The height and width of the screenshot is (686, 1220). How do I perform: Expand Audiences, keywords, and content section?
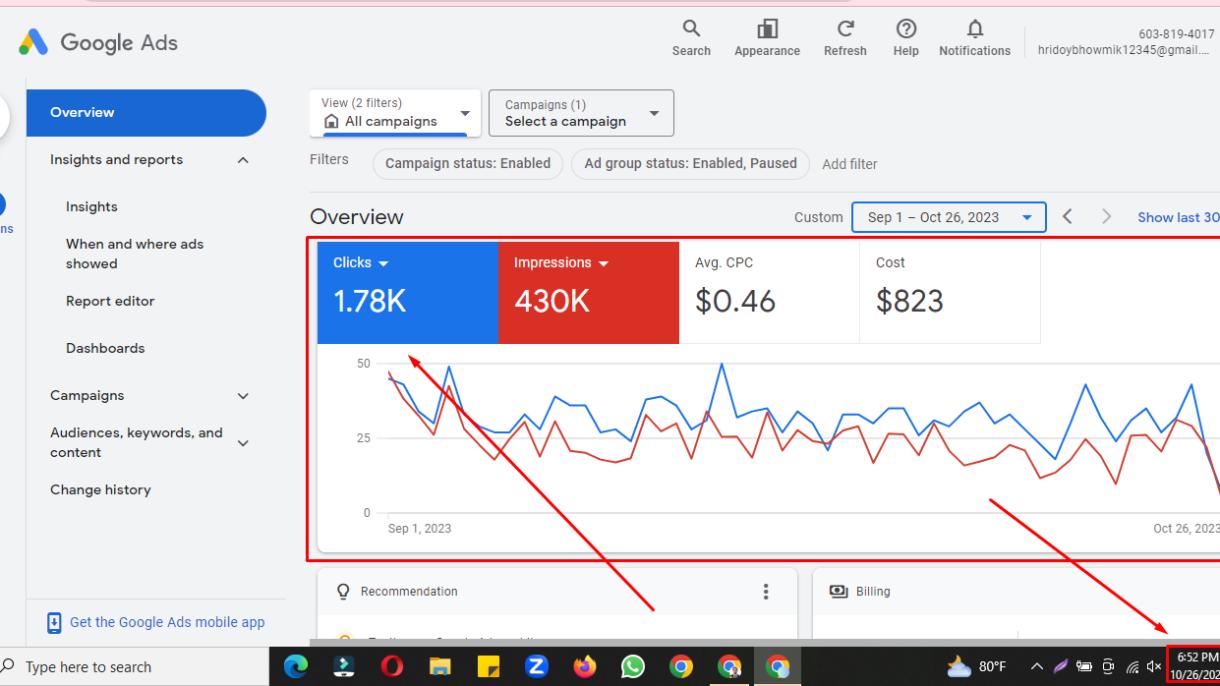243,443
